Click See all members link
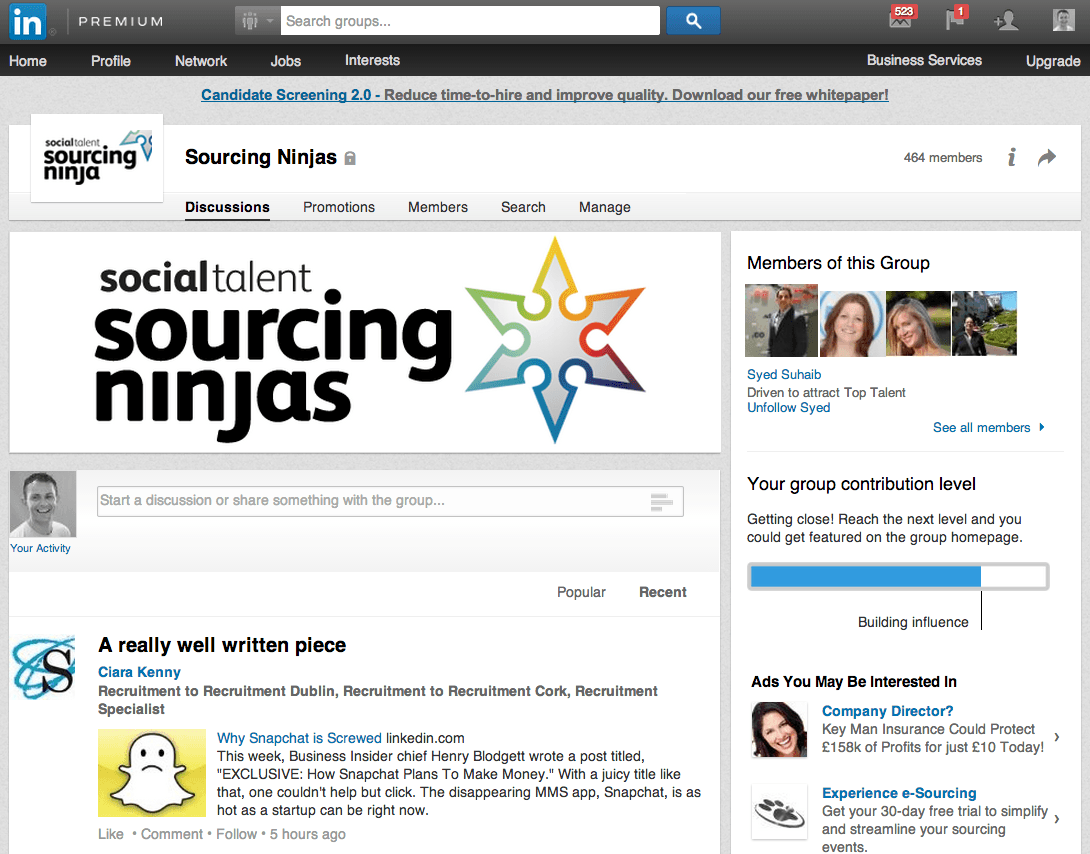Viewport: 1090px width, 854px height. click(982, 427)
